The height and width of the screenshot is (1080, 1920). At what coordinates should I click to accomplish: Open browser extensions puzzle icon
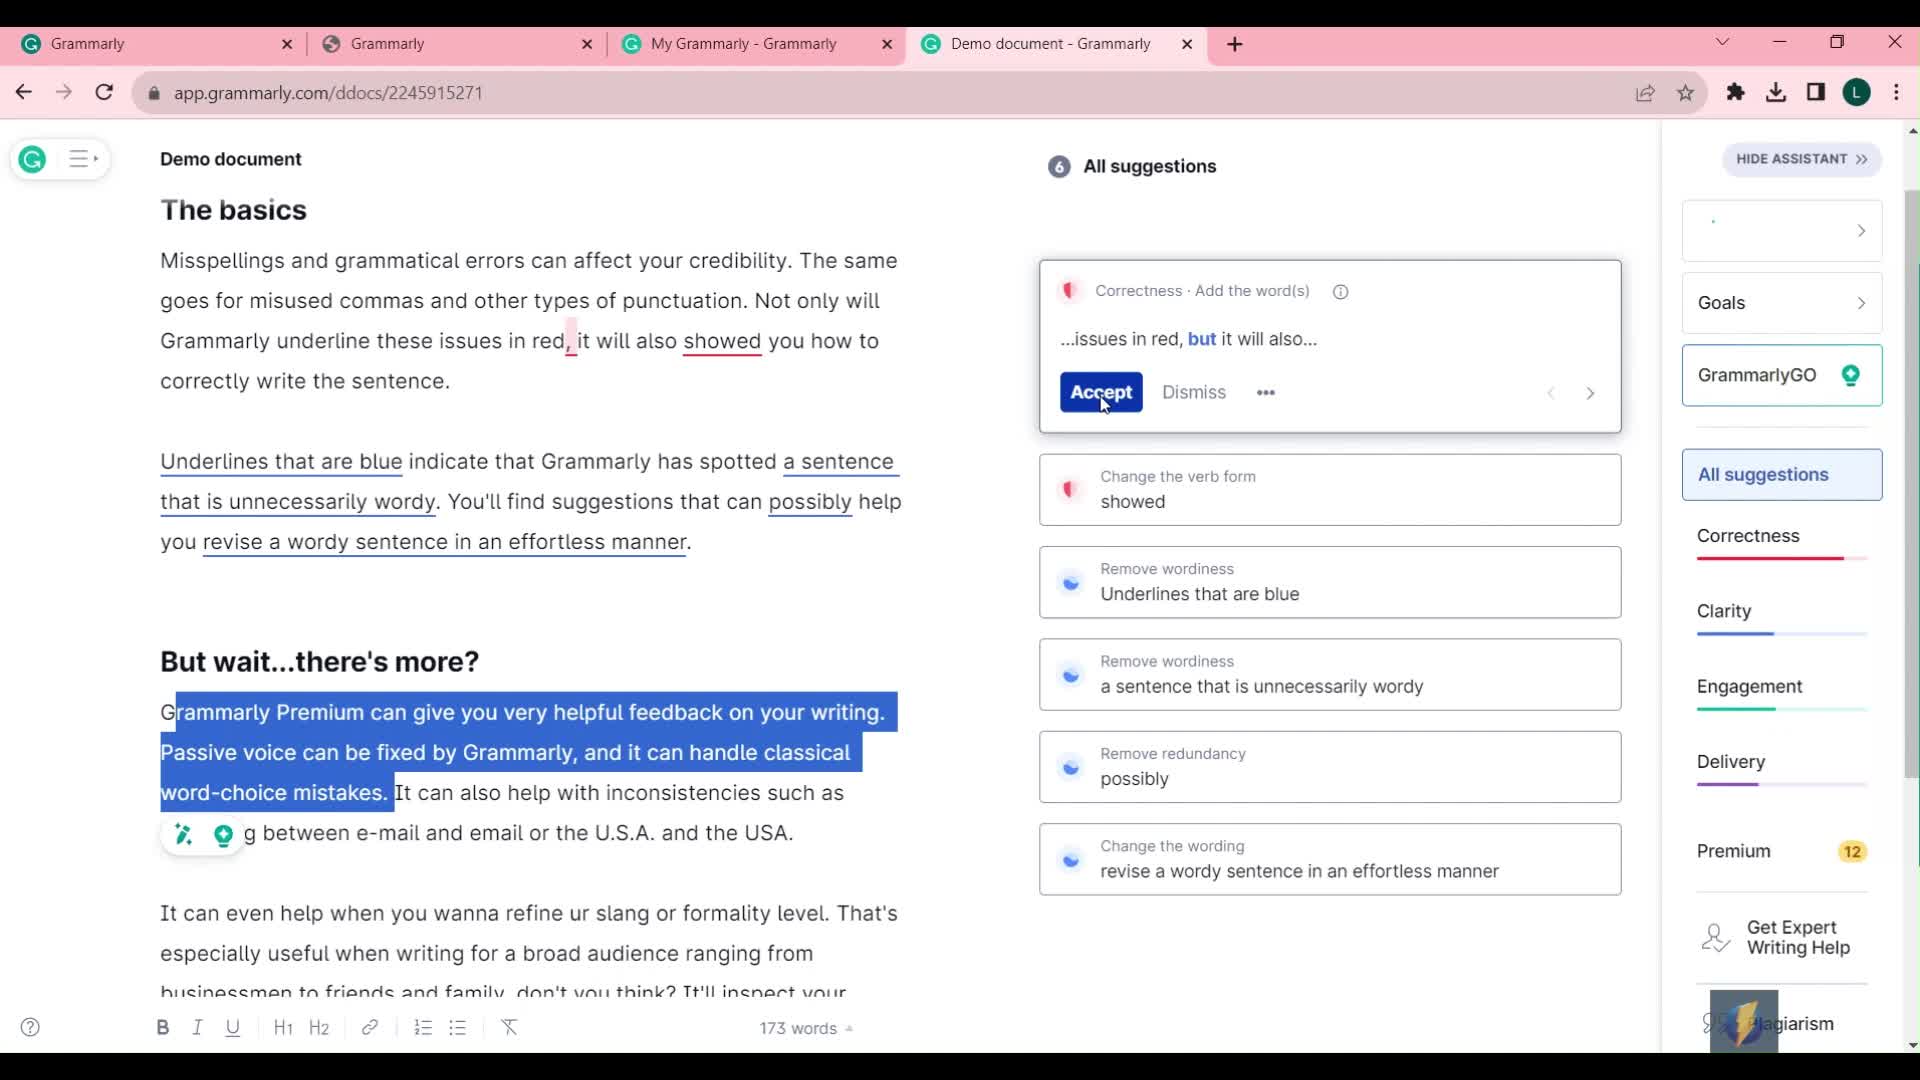coord(1735,92)
